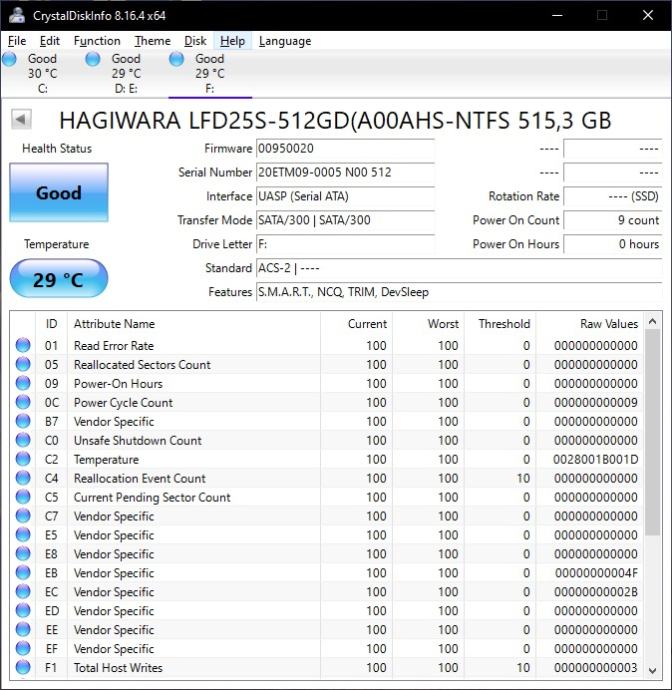Switch to the F: disk tab
672x690 pixels.
point(209,73)
